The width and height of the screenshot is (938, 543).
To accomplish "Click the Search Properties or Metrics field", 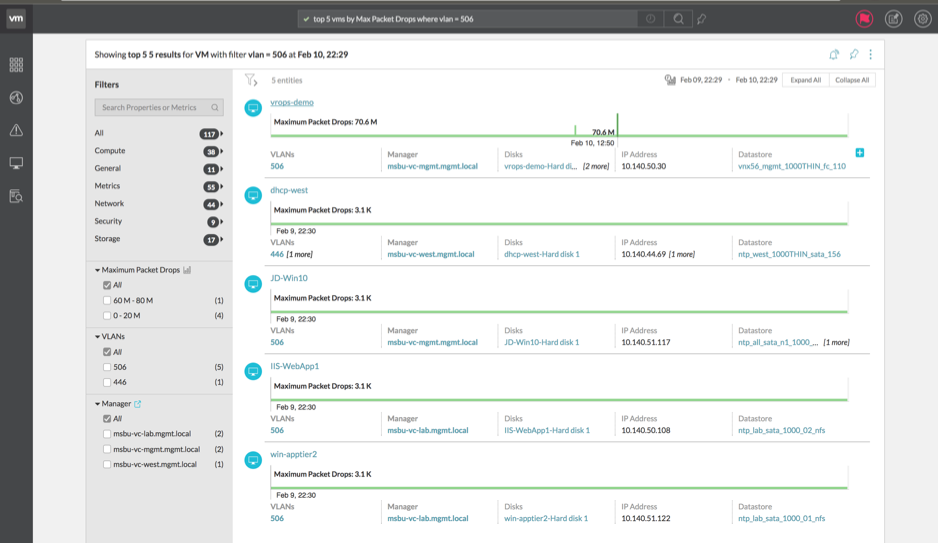I will 152,107.
